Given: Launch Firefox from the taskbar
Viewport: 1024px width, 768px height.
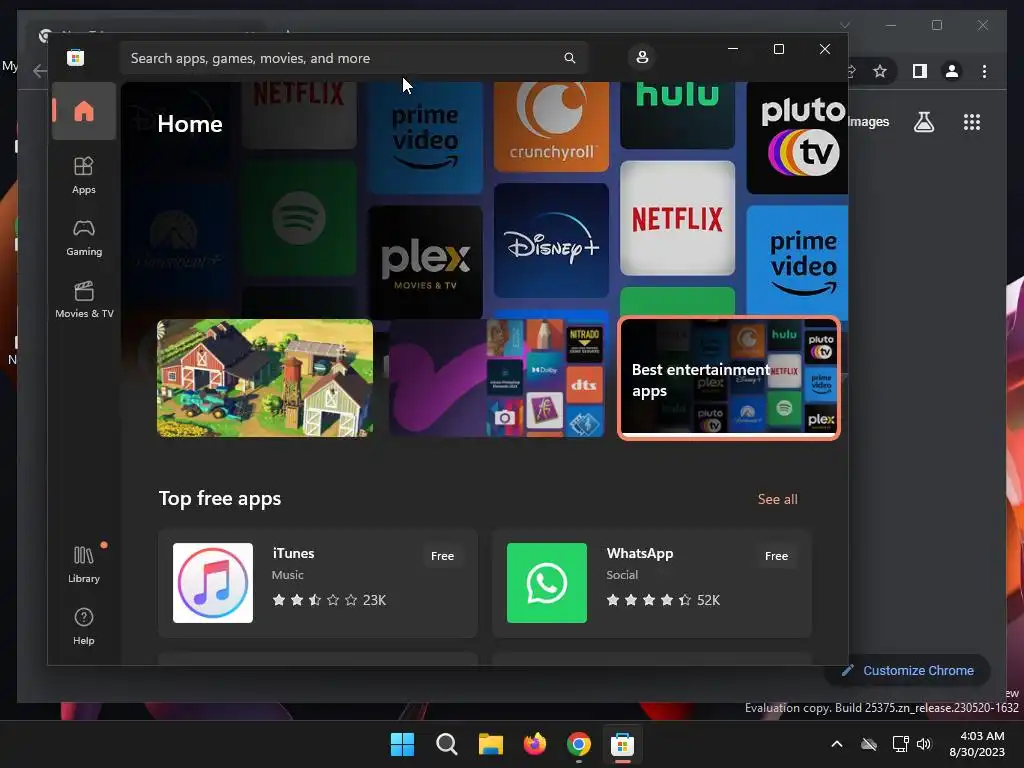Looking at the screenshot, I should coord(535,744).
